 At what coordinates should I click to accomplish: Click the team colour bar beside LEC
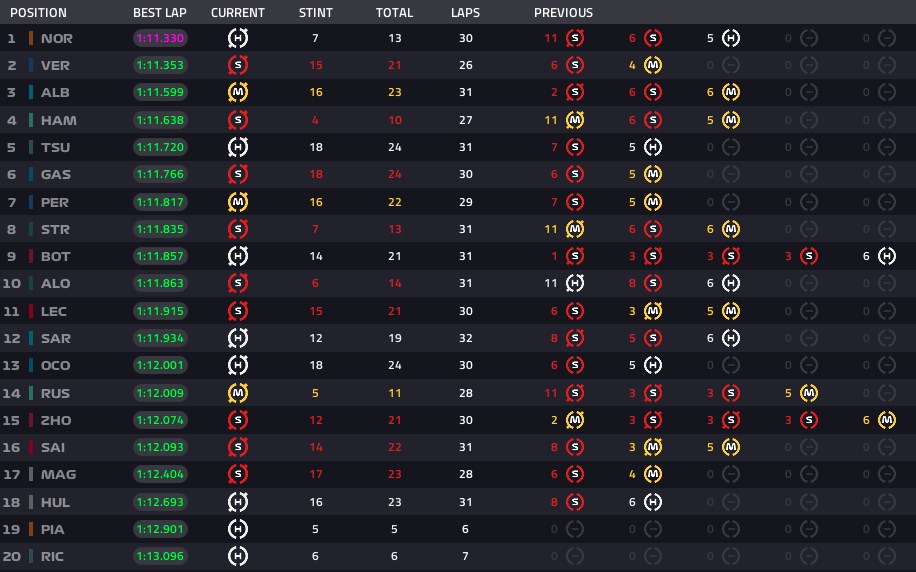pyautogui.click(x=31, y=311)
